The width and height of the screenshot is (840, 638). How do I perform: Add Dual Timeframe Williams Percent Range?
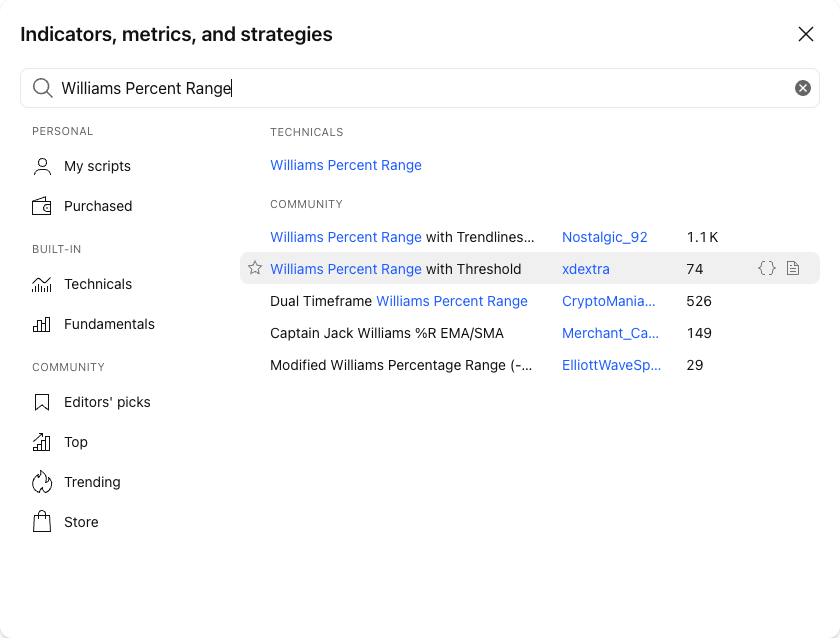(399, 301)
